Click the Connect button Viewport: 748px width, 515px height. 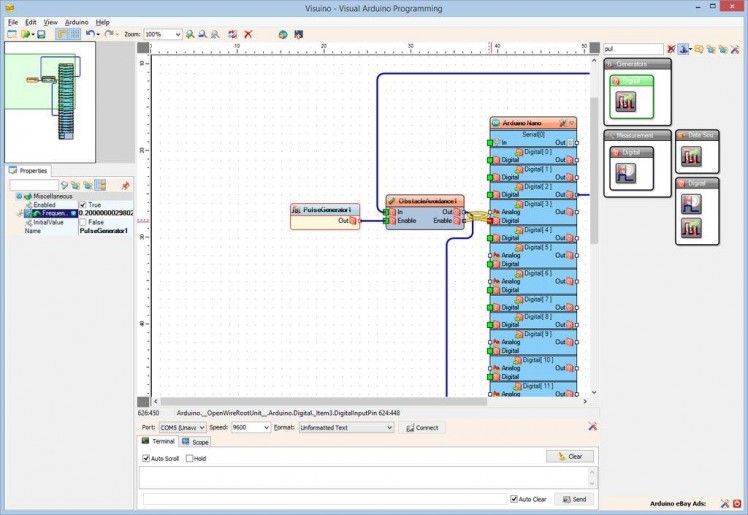click(x=421, y=427)
